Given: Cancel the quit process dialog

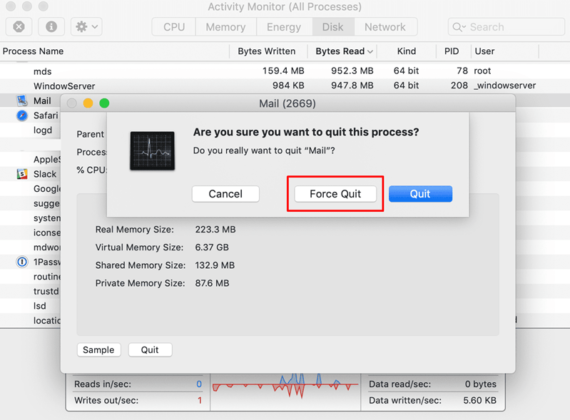Looking at the screenshot, I should click(226, 194).
